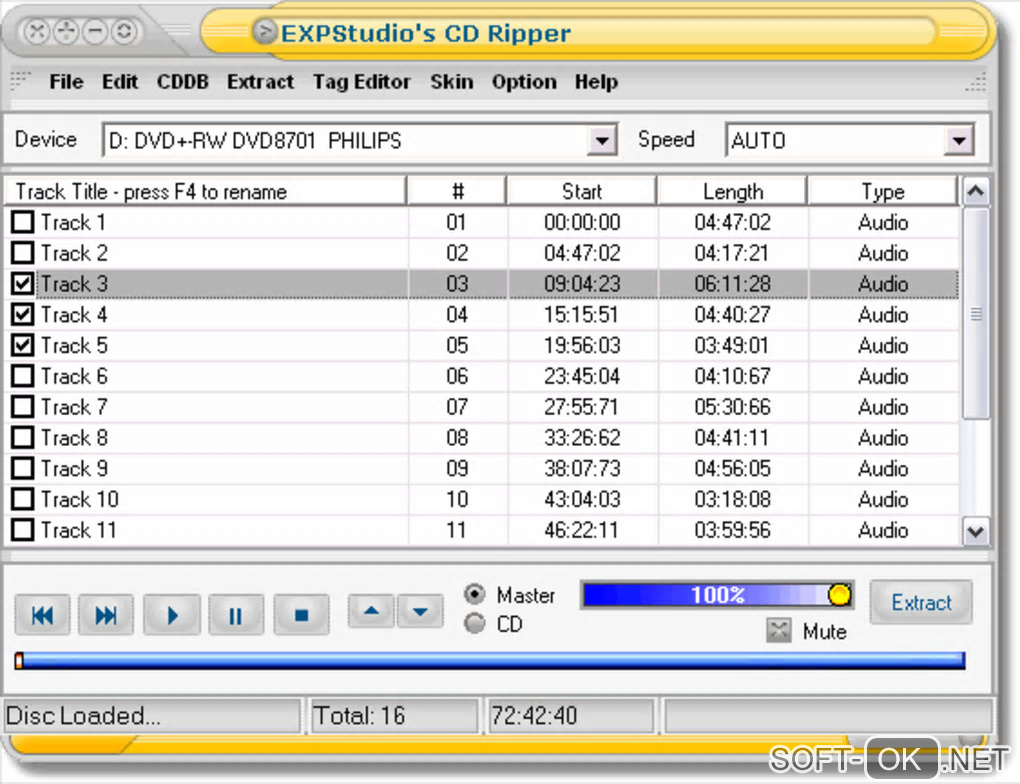Open the Option menu

524,82
